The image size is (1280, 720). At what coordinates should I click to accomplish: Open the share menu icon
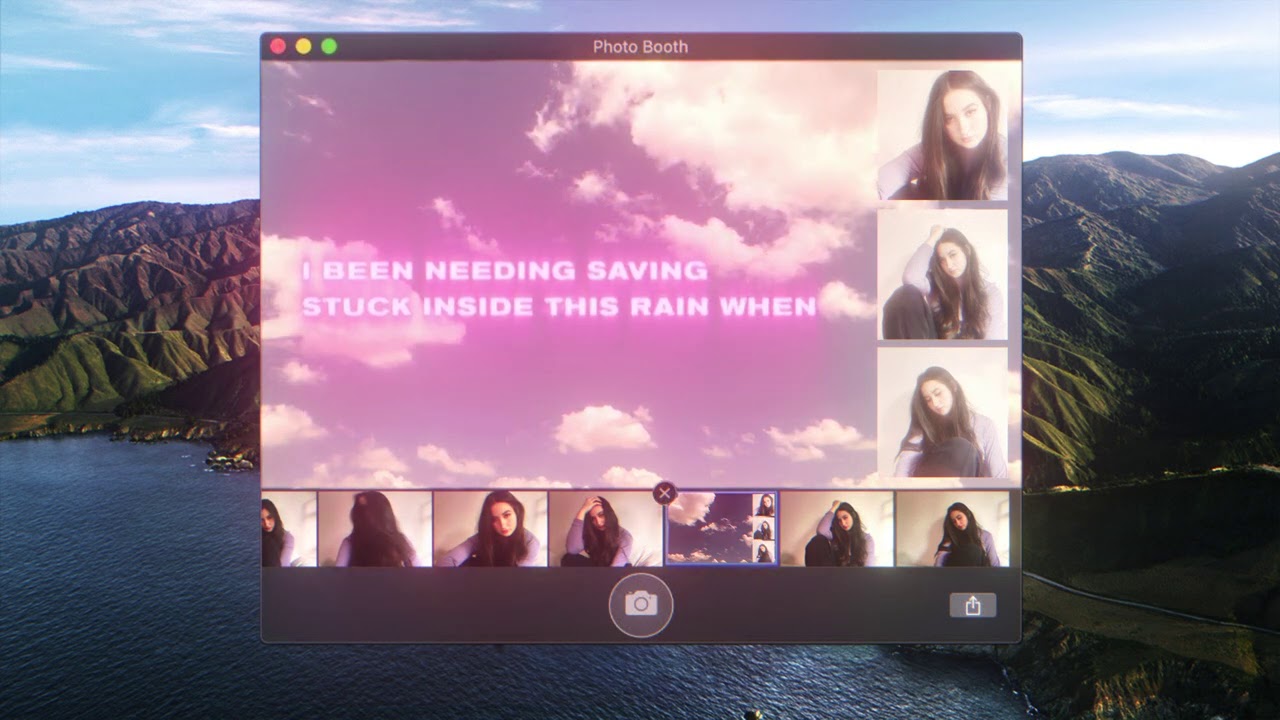972,605
